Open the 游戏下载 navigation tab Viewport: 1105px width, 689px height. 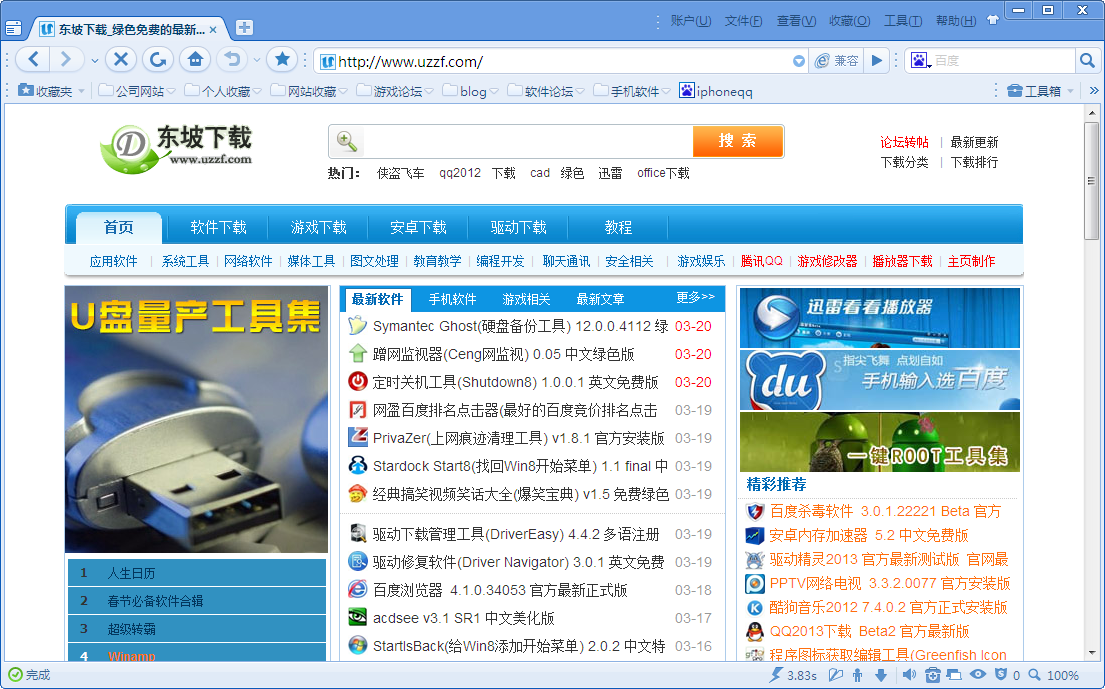pyautogui.click(x=319, y=228)
